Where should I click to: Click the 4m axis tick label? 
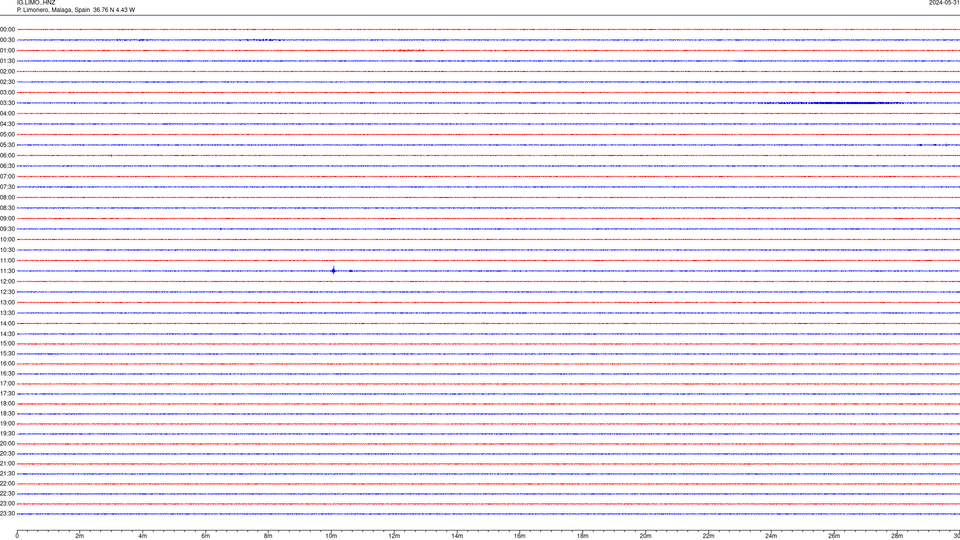(143, 536)
